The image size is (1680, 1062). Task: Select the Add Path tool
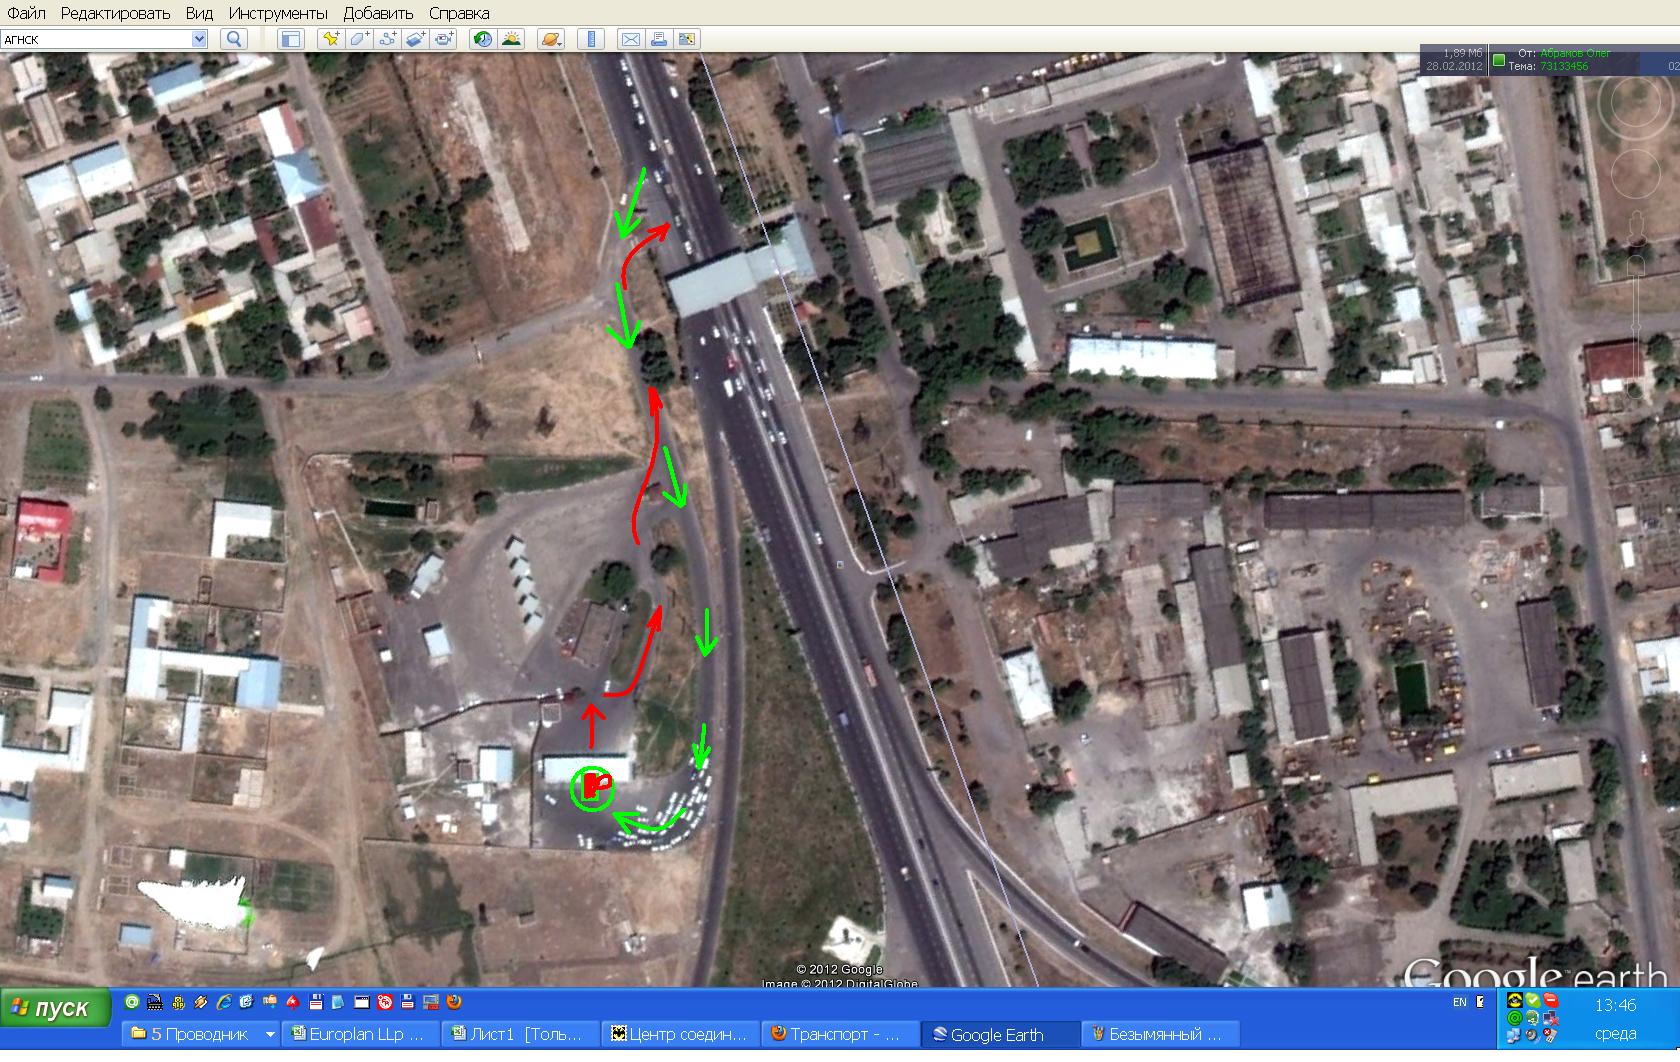(x=388, y=39)
